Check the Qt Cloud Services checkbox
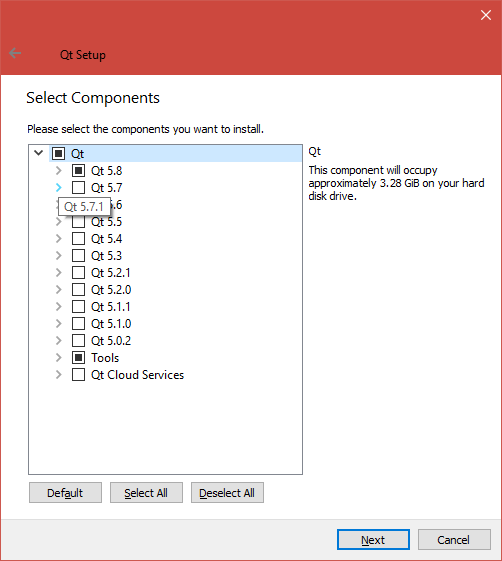 click(78, 375)
